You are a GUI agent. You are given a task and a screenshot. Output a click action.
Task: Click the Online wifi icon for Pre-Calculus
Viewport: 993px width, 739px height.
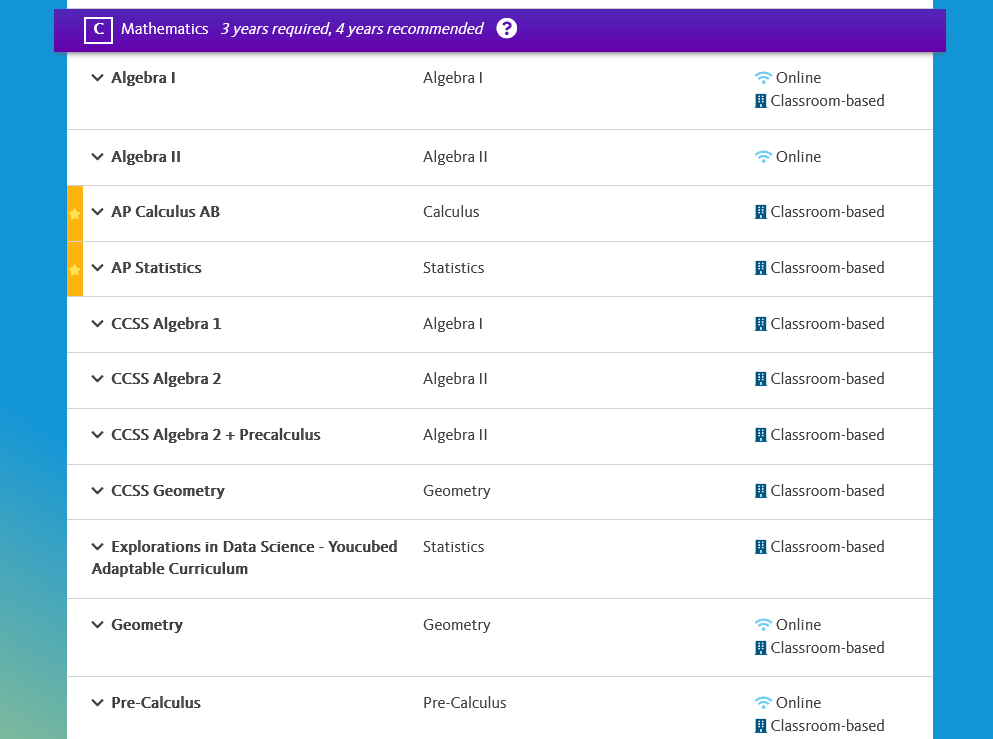click(763, 702)
